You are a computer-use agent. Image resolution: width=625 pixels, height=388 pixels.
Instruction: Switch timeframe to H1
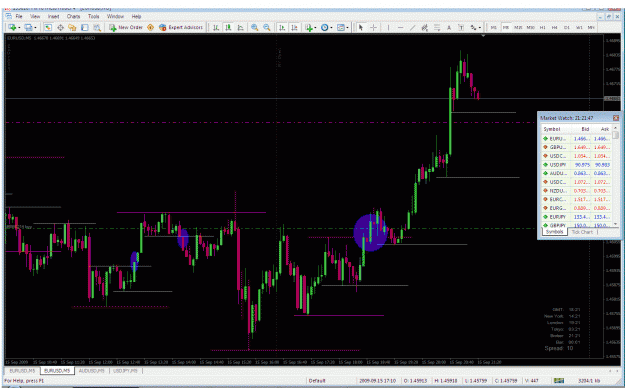tap(542, 28)
